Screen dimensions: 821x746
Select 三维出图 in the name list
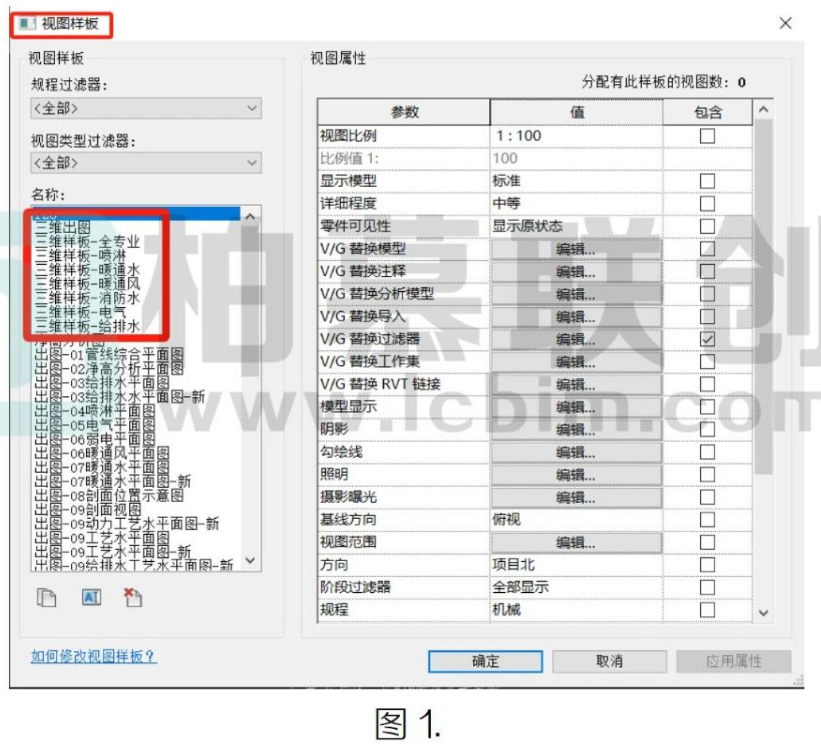point(63,228)
